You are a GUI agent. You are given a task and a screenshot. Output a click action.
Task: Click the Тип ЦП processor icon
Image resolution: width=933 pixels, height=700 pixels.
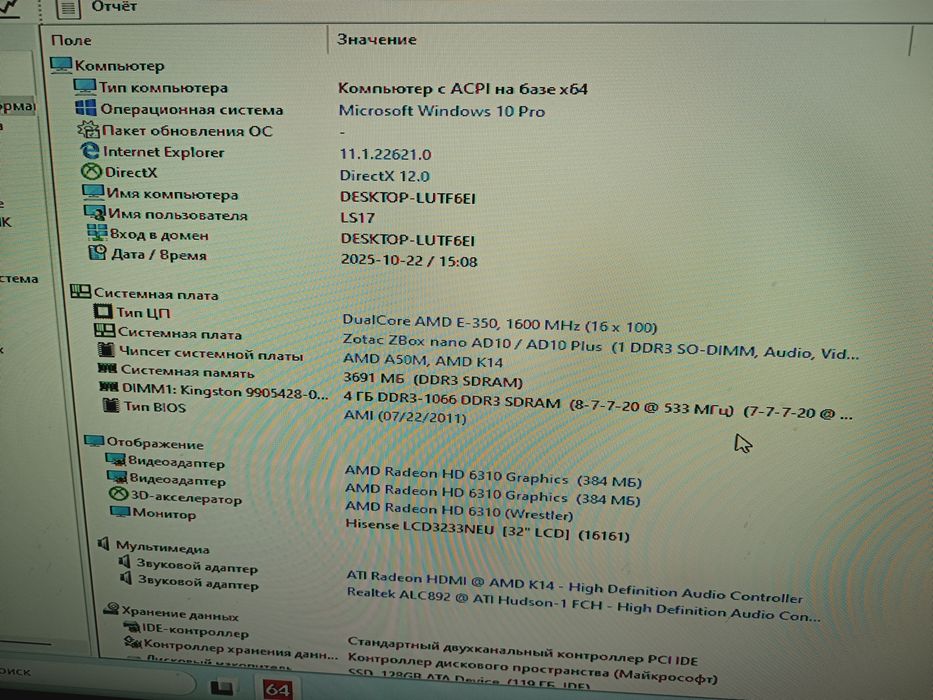(102, 311)
